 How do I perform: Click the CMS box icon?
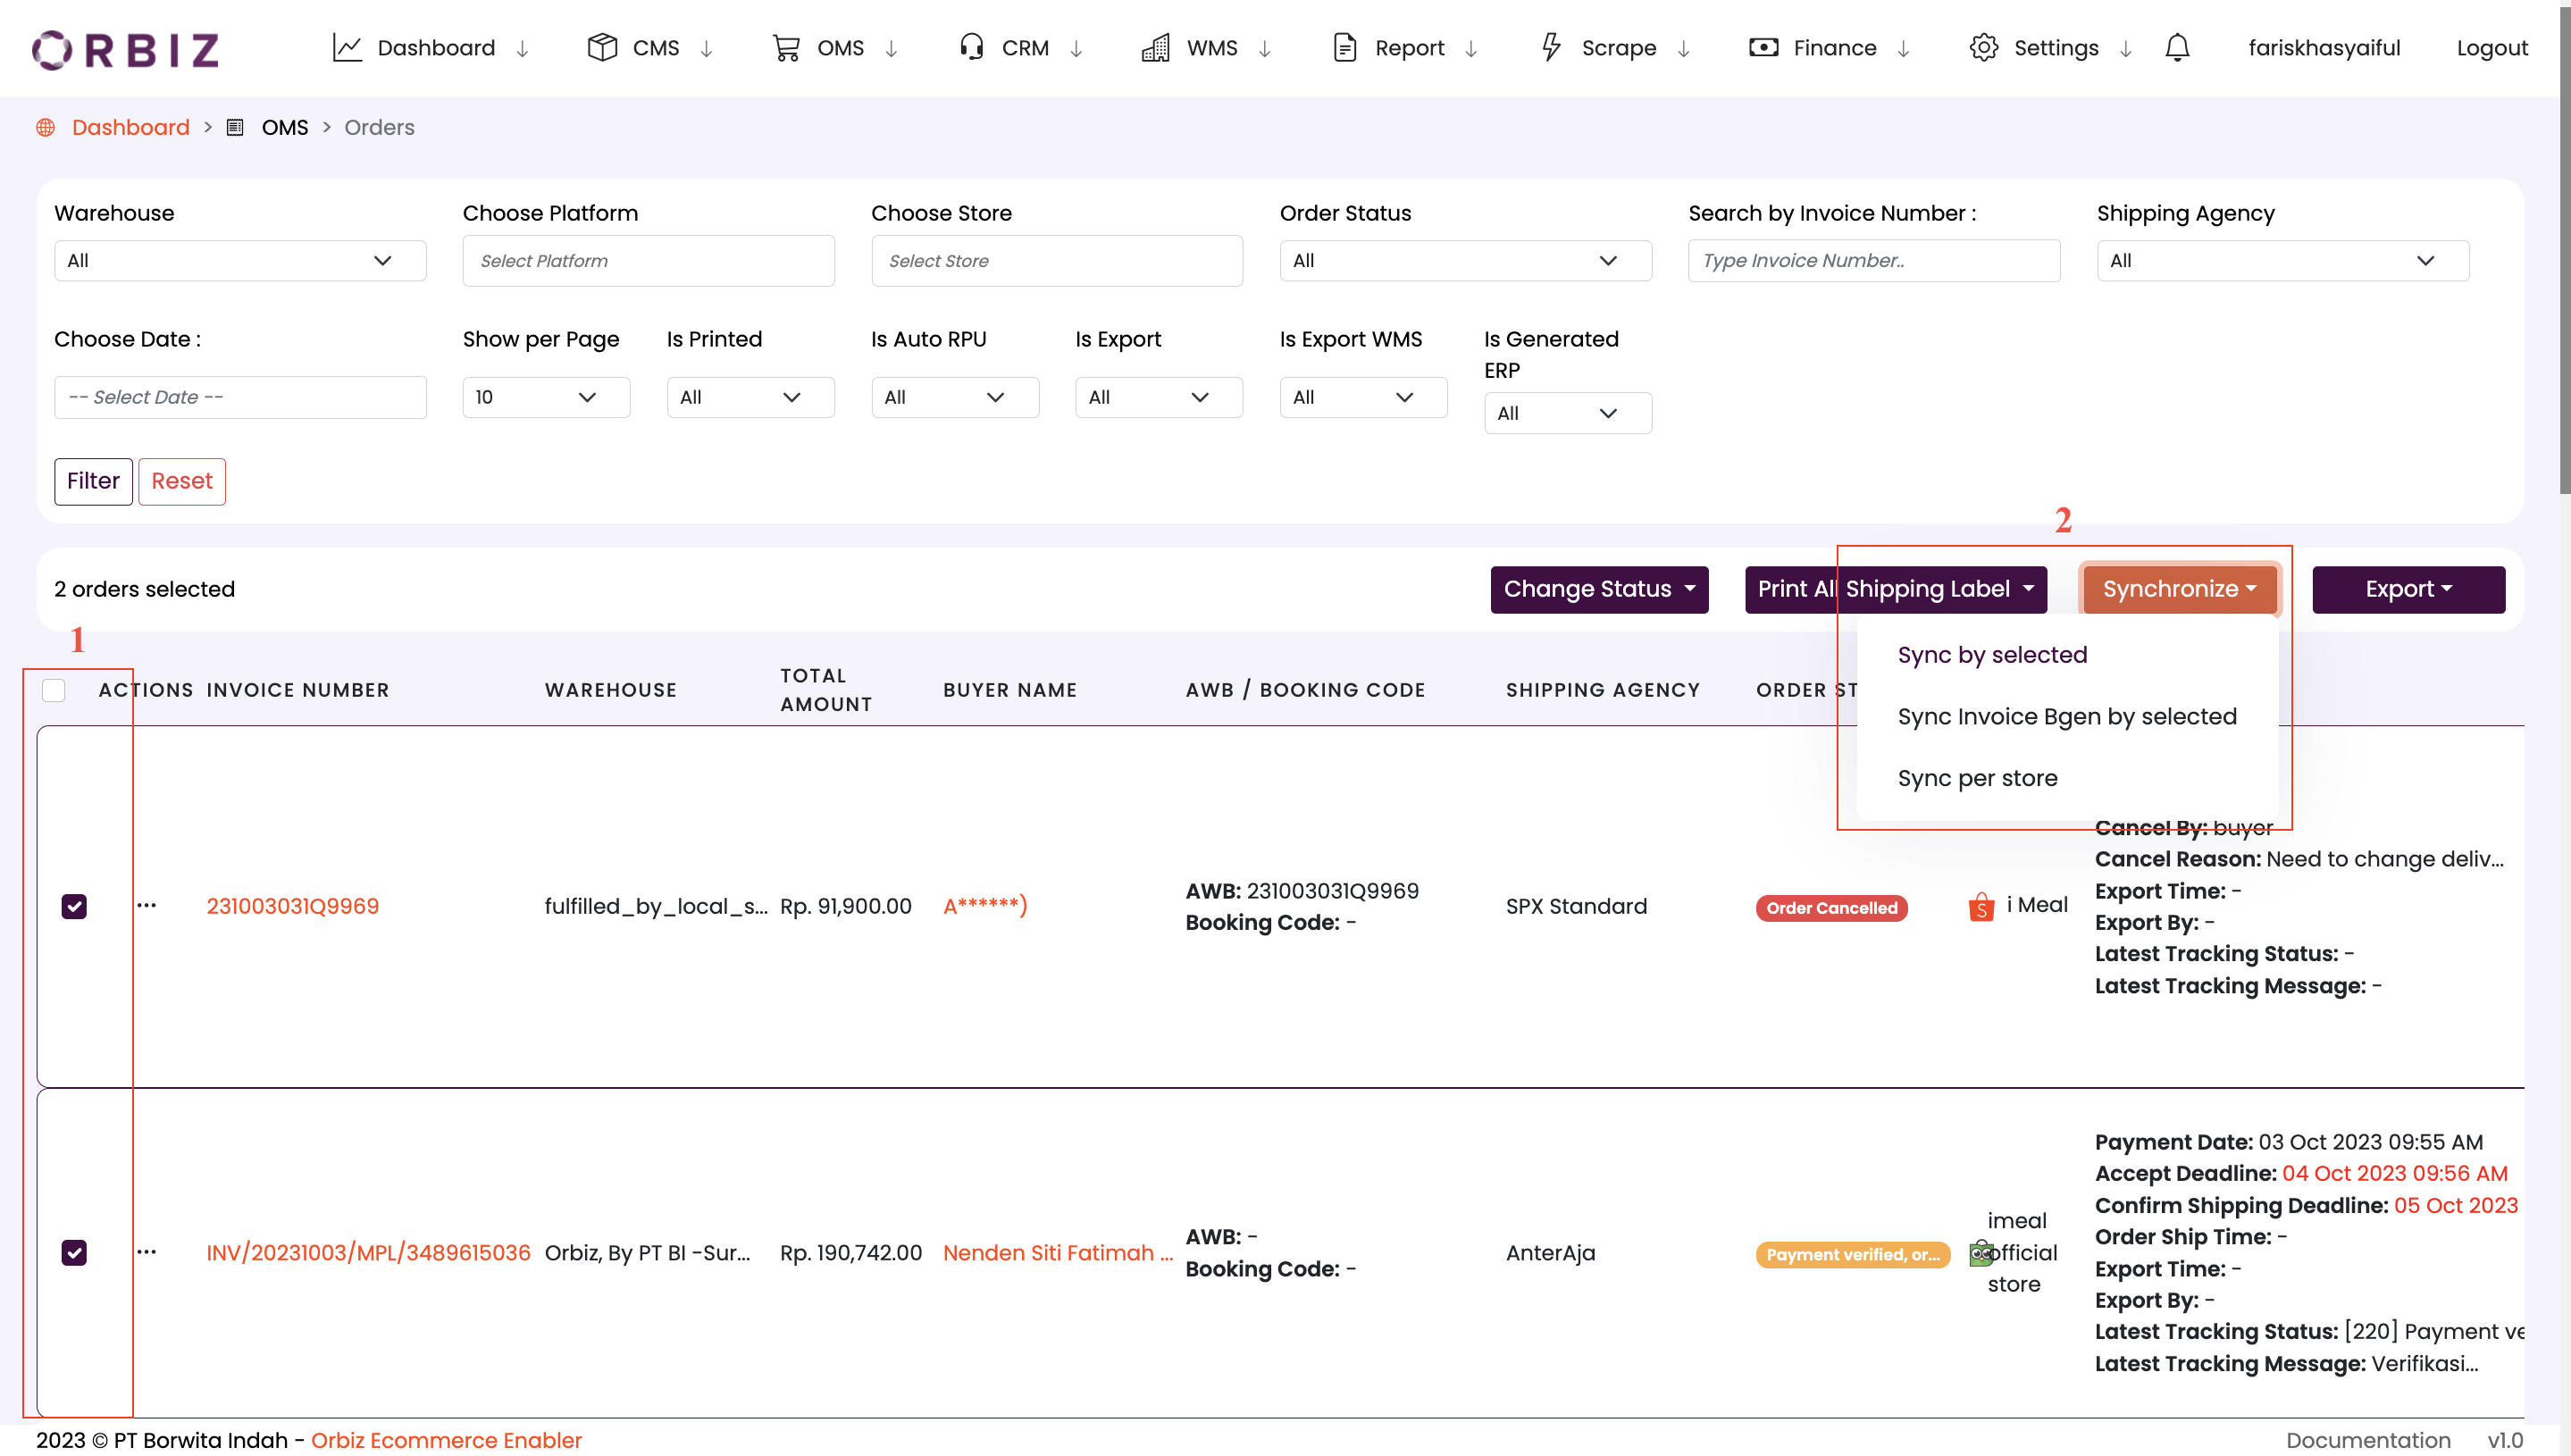pos(602,48)
